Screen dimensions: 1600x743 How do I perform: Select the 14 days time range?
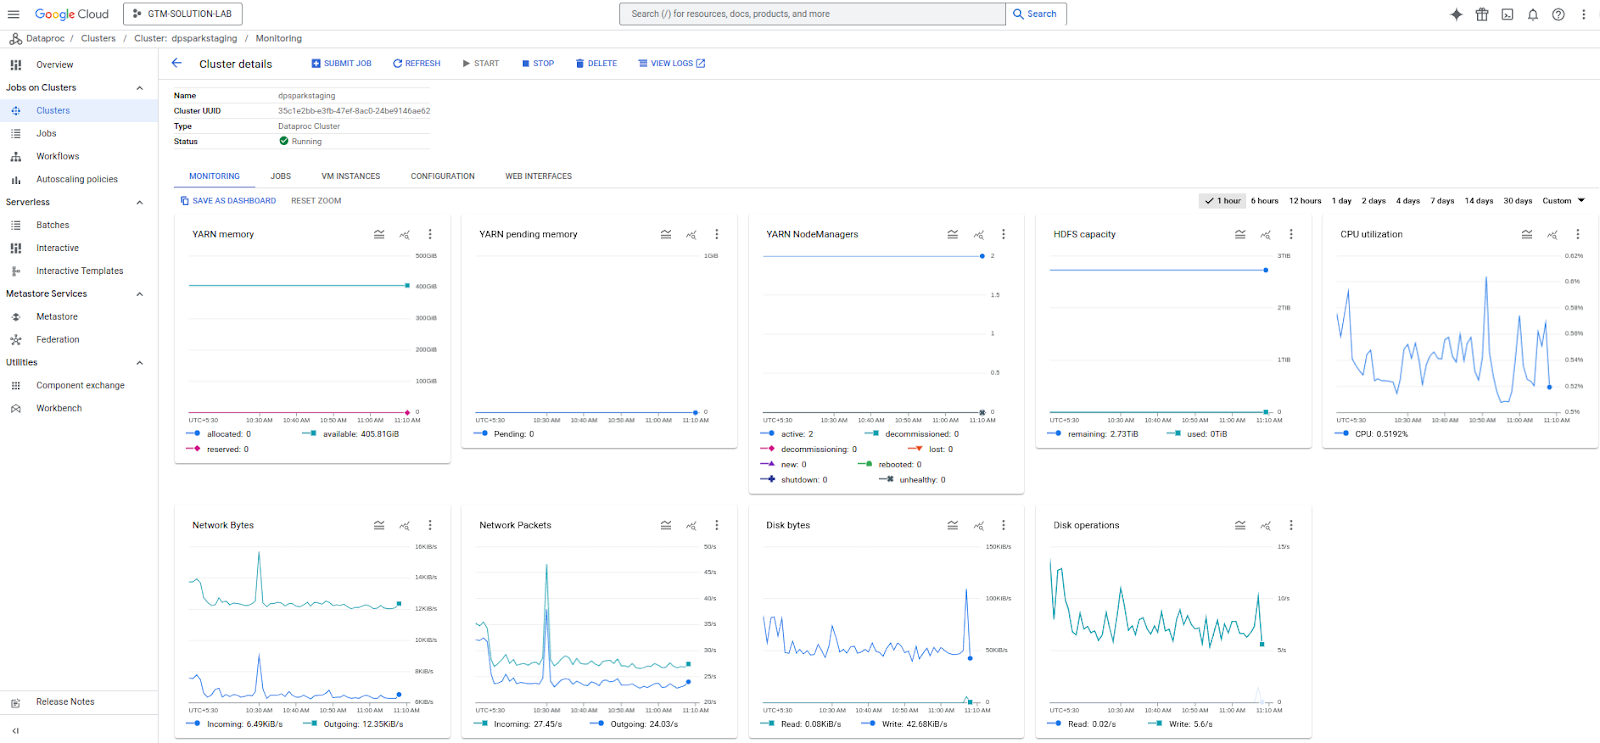click(x=1479, y=201)
